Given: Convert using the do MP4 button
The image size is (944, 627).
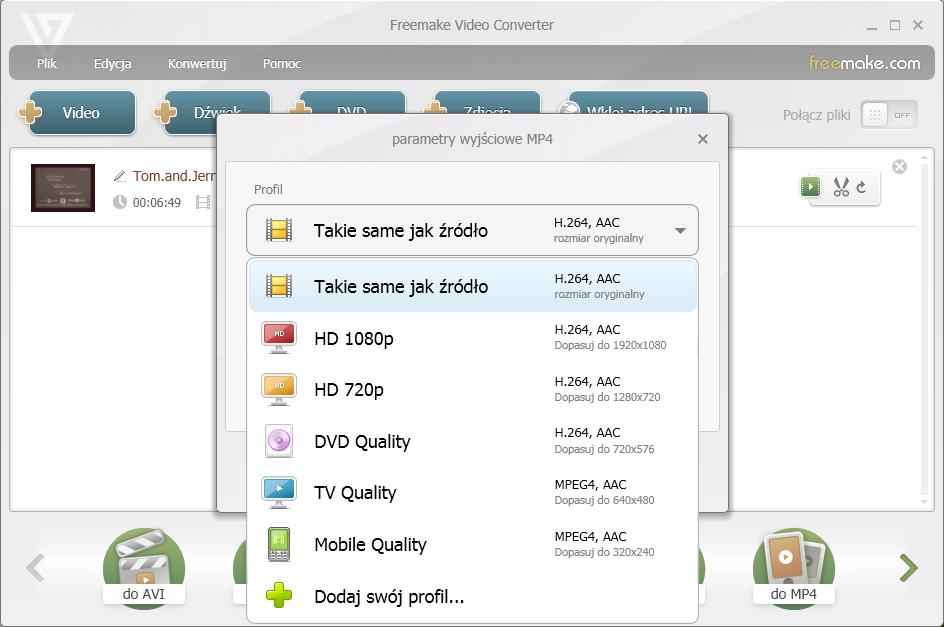Looking at the screenshot, I should (793, 567).
